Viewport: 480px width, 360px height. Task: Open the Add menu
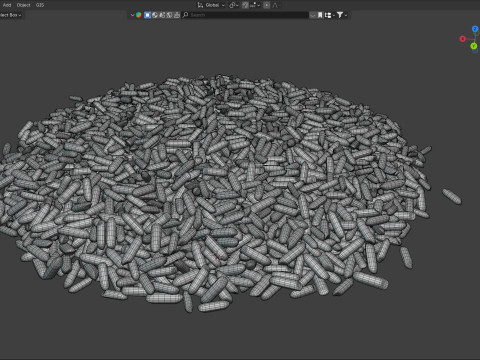tap(7, 5)
